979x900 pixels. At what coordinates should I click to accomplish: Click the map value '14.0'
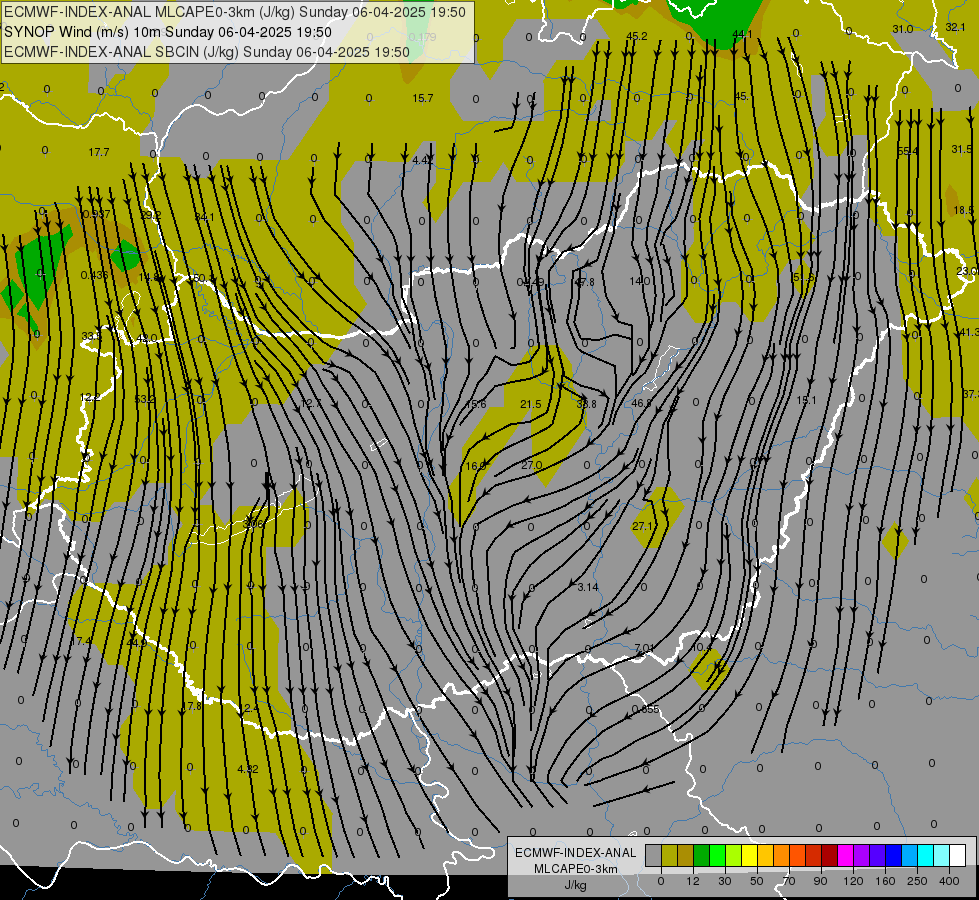[639, 281]
